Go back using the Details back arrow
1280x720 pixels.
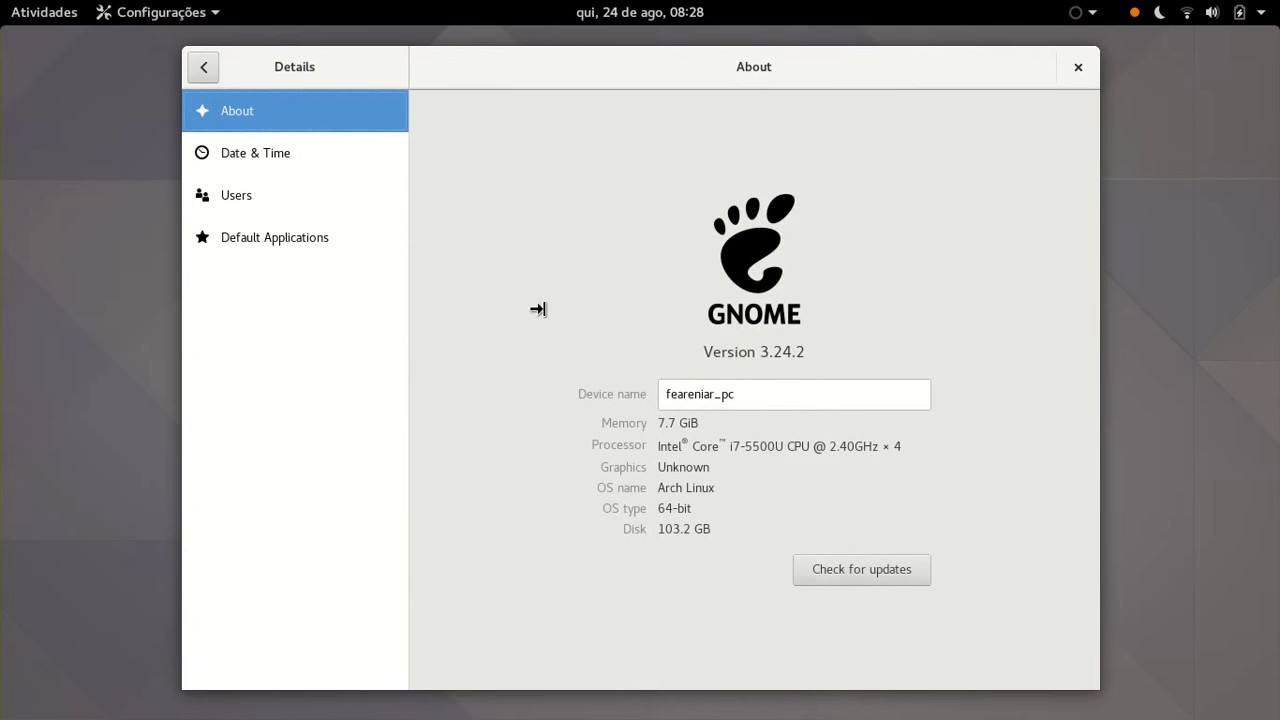pos(203,67)
